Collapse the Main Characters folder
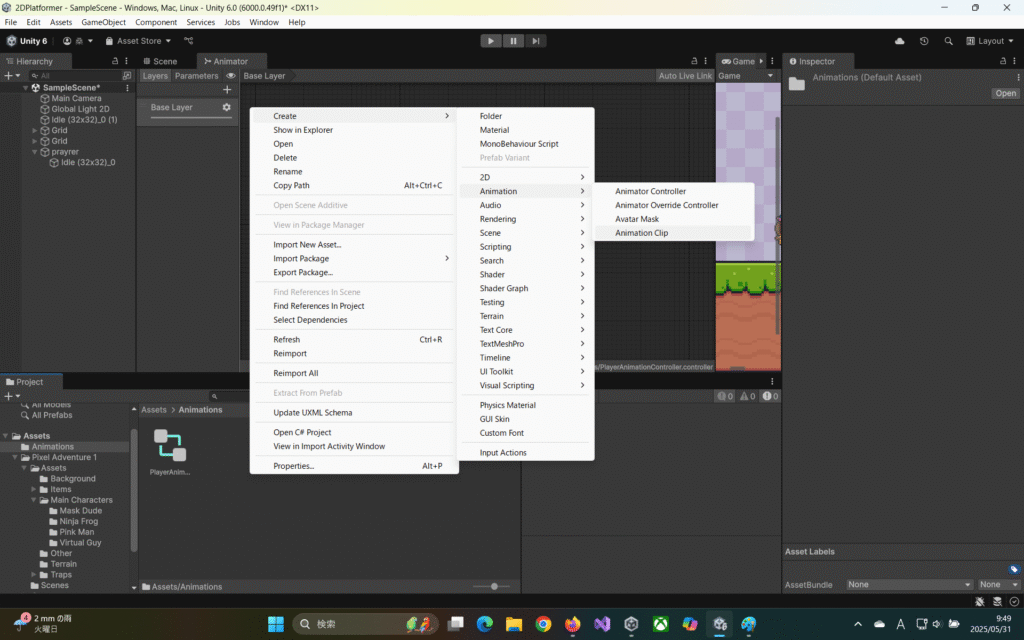This screenshot has width=1024, height=640. tap(33, 500)
